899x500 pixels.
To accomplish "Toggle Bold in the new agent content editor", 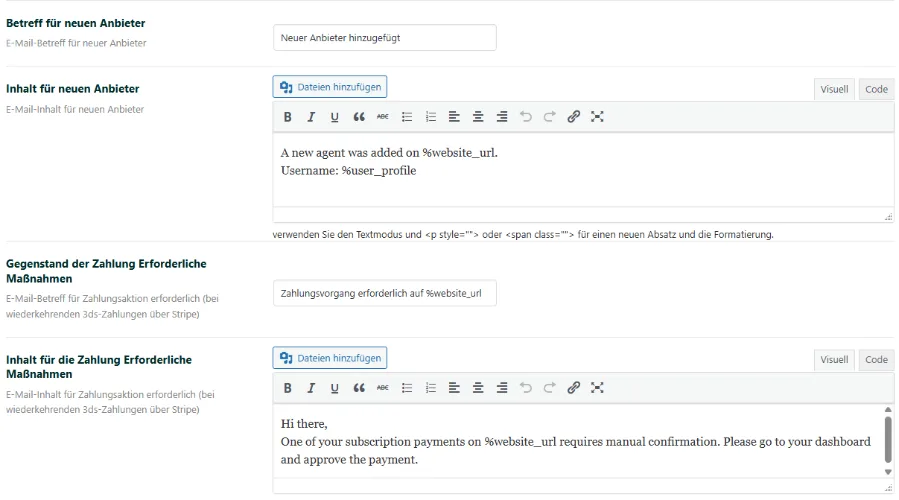I will pos(287,117).
